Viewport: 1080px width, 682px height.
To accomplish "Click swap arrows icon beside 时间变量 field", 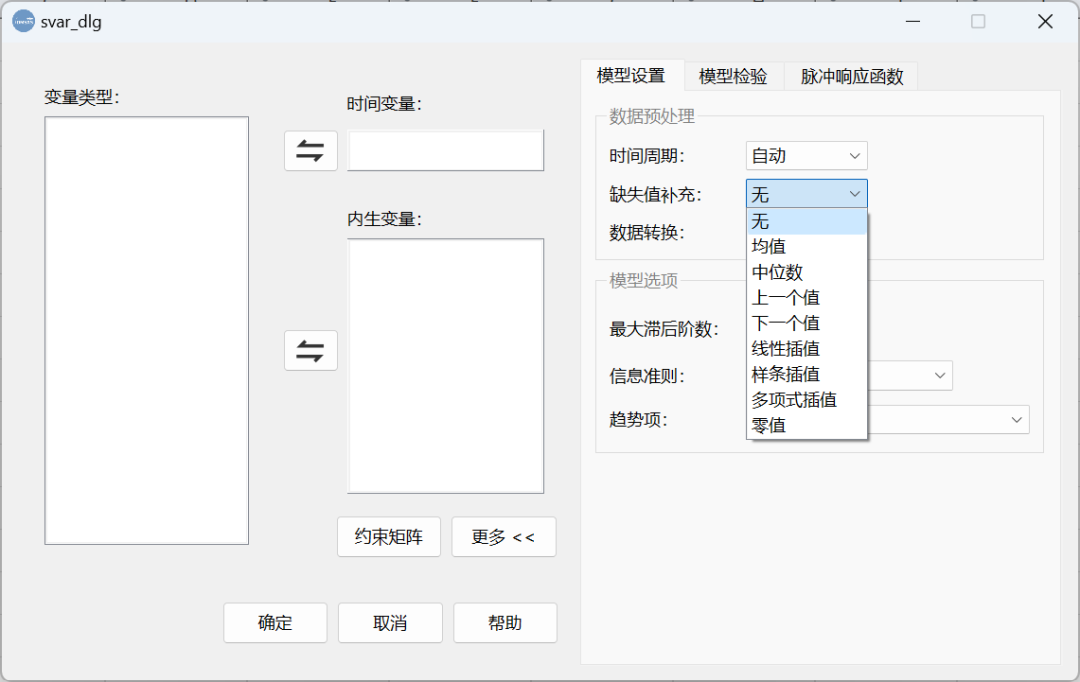I will tap(310, 151).
